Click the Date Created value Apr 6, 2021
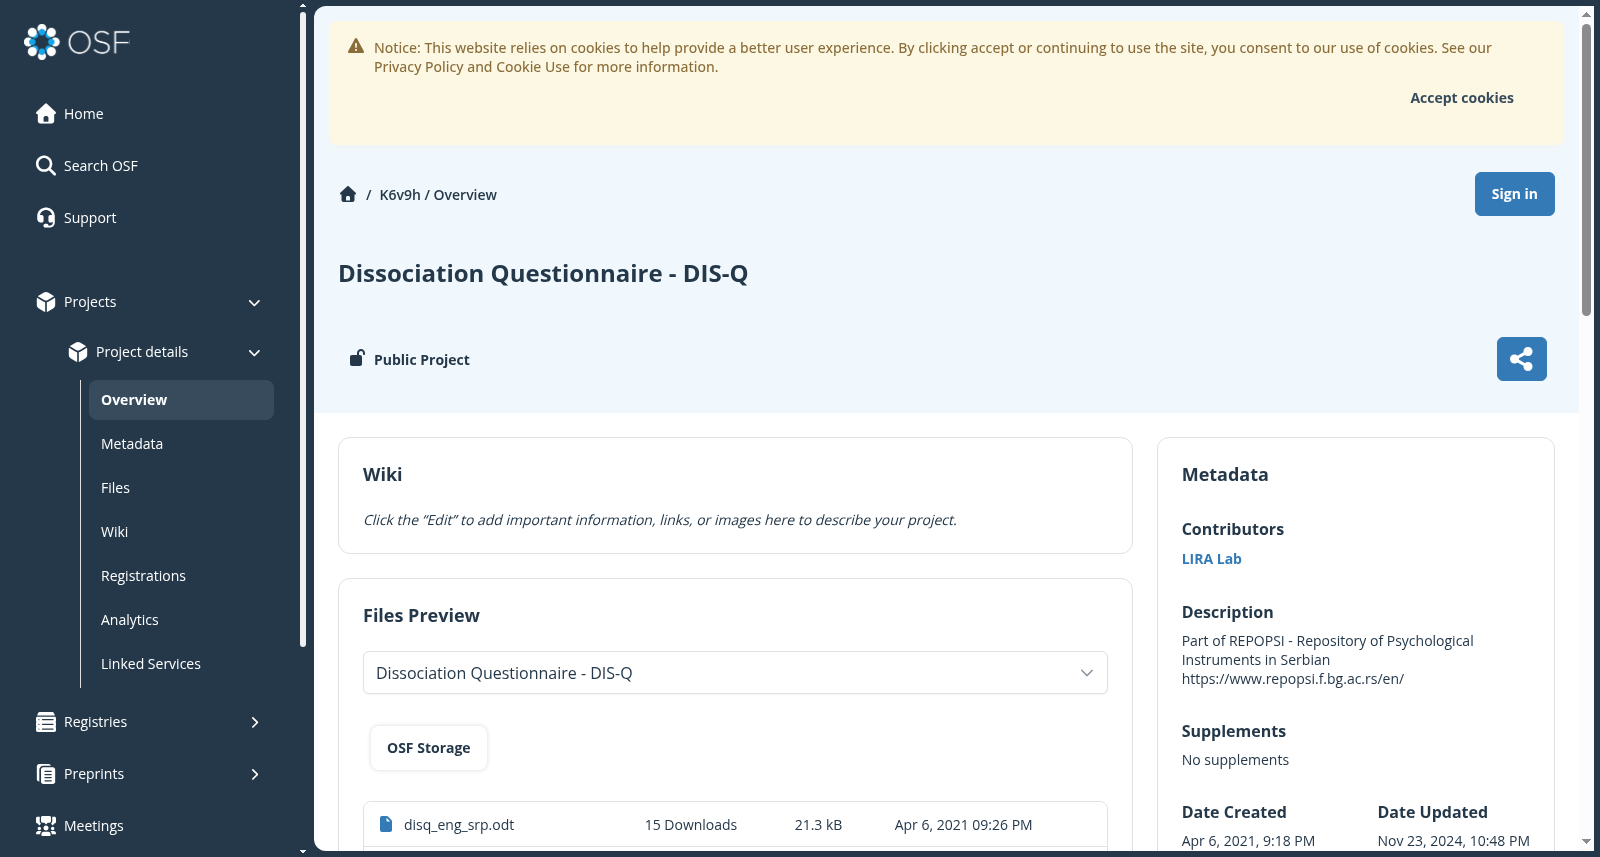The width and height of the screenshot is (1600, 857). pyautogui.click(x=1248, y=841)
